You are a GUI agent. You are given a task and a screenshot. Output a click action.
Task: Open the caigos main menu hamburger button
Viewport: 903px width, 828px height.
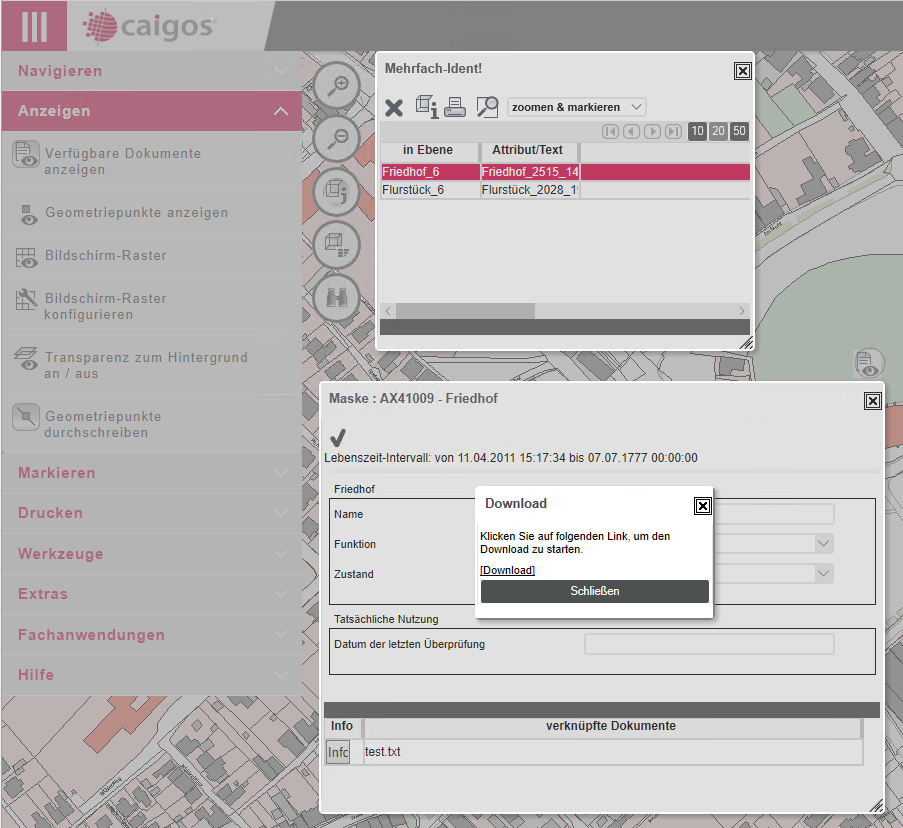click(34, 26)
